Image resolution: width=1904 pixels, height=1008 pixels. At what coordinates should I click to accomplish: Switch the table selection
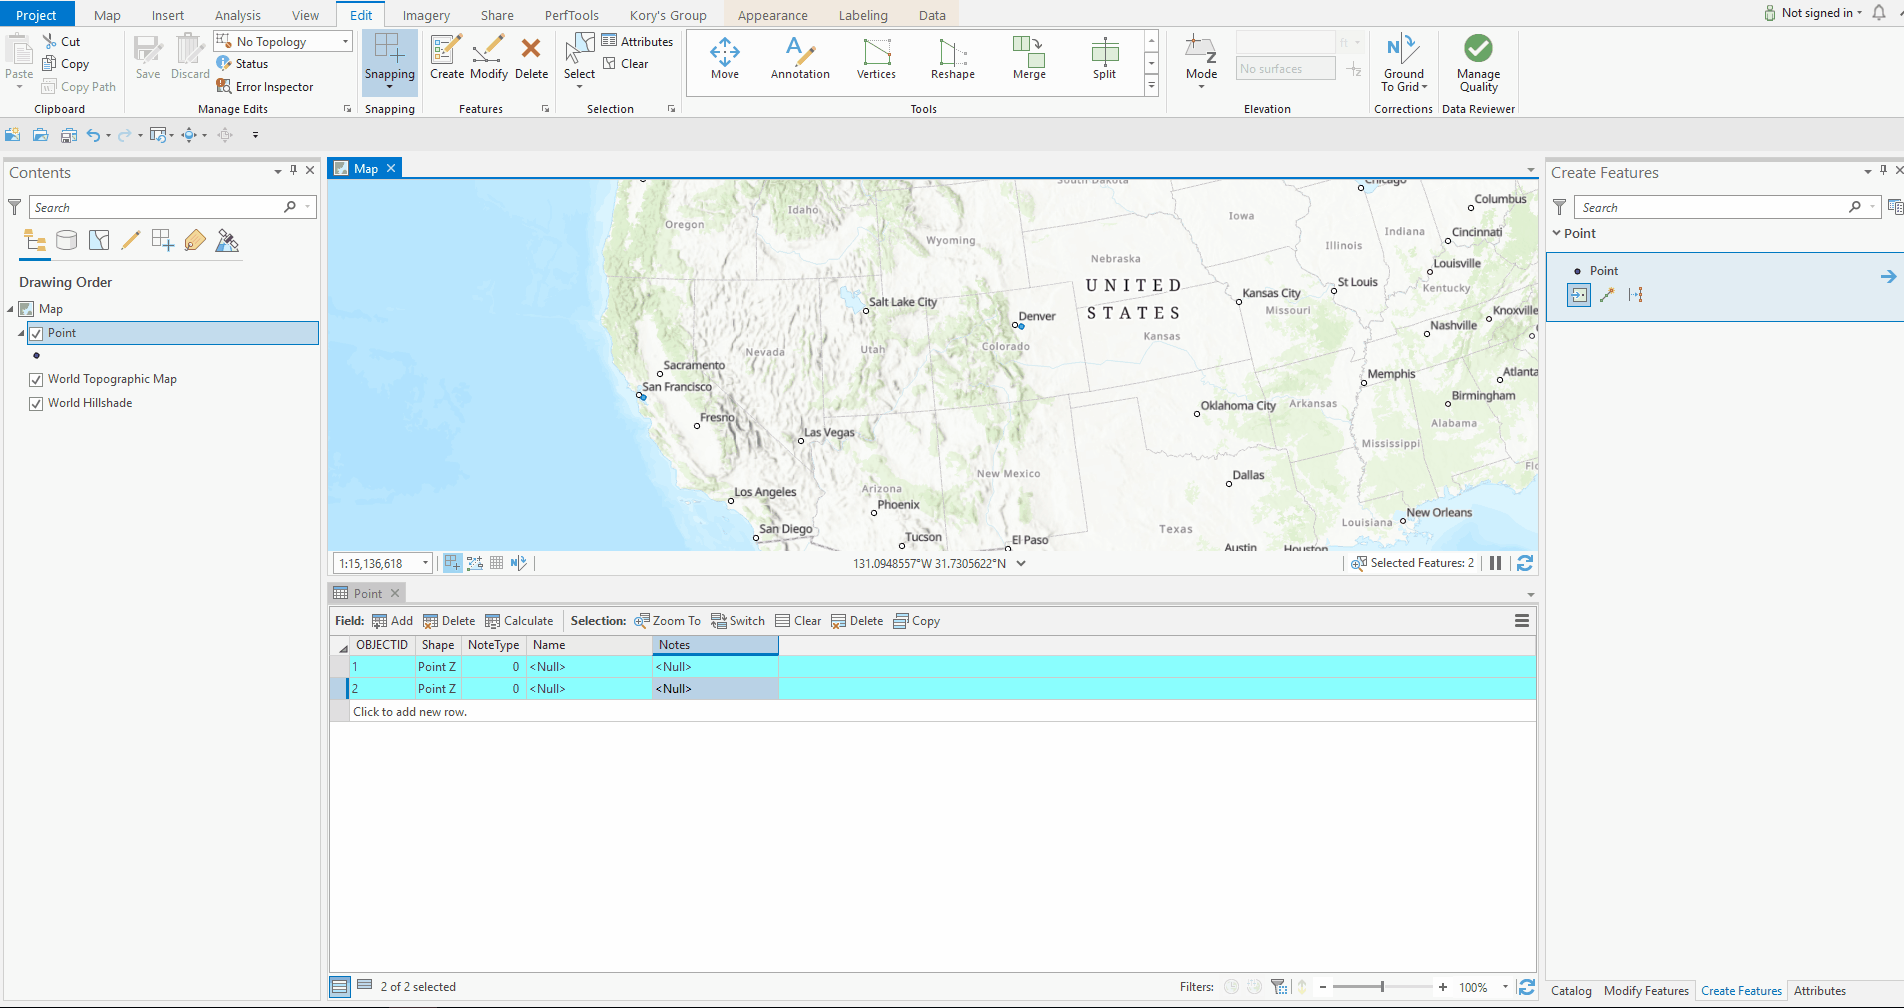[x=738, y=621]
